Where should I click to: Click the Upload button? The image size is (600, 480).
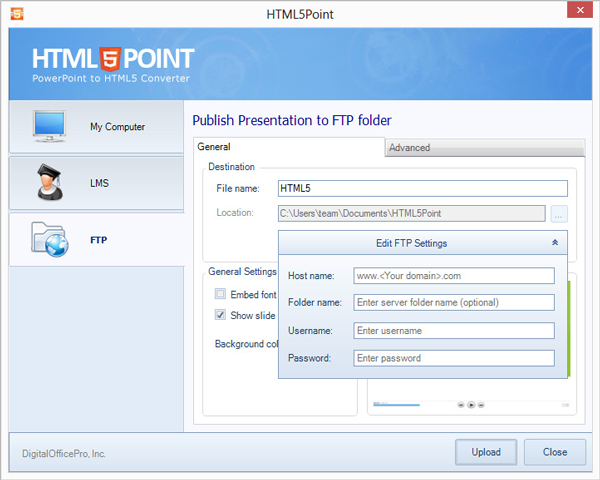click(x=486, y=452)
